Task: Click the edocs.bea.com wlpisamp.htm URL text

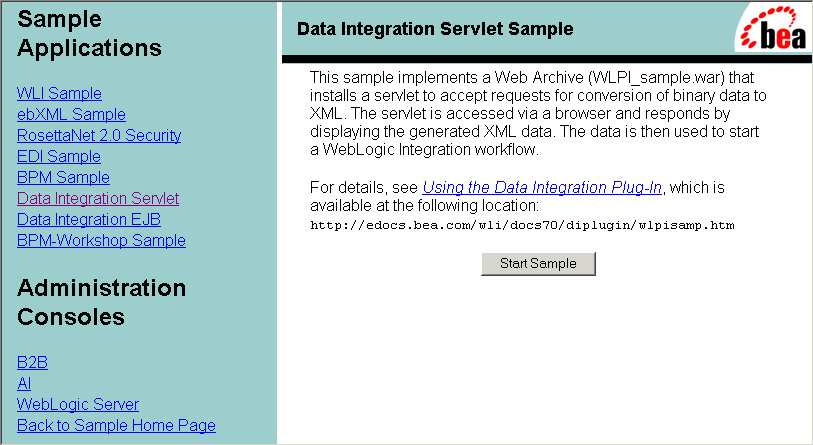Action: [x=522, y=225]
